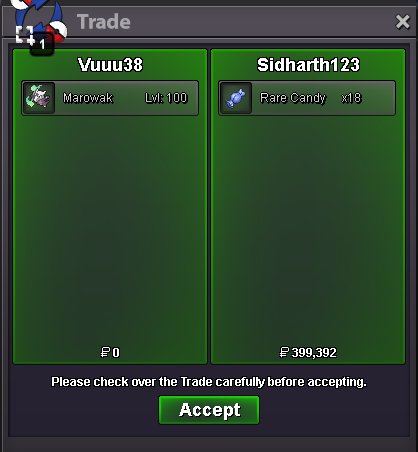
Task: Click the Rare Candy name label
Action: [x=293, y=98]
